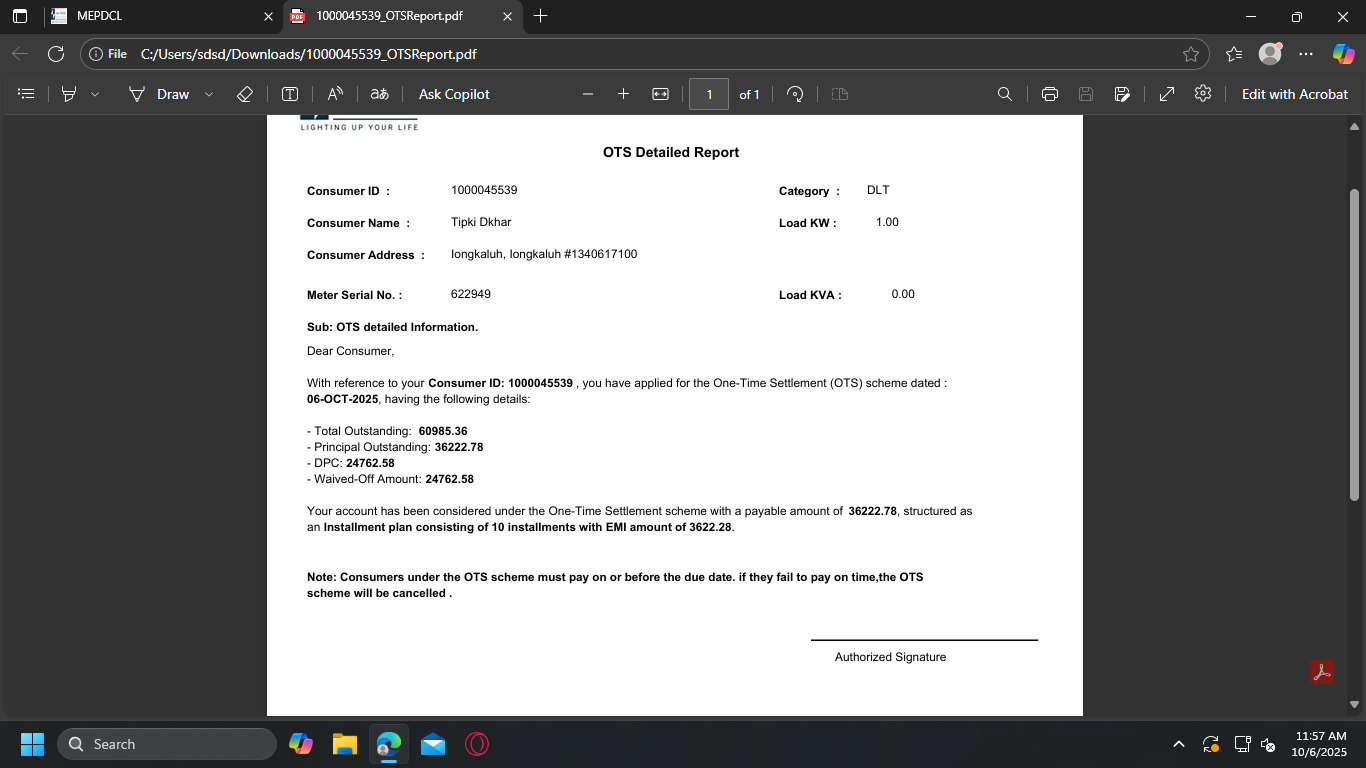The image size is (1366, 768).
Task: Rotate the PDF page
Action: [796, 94]
